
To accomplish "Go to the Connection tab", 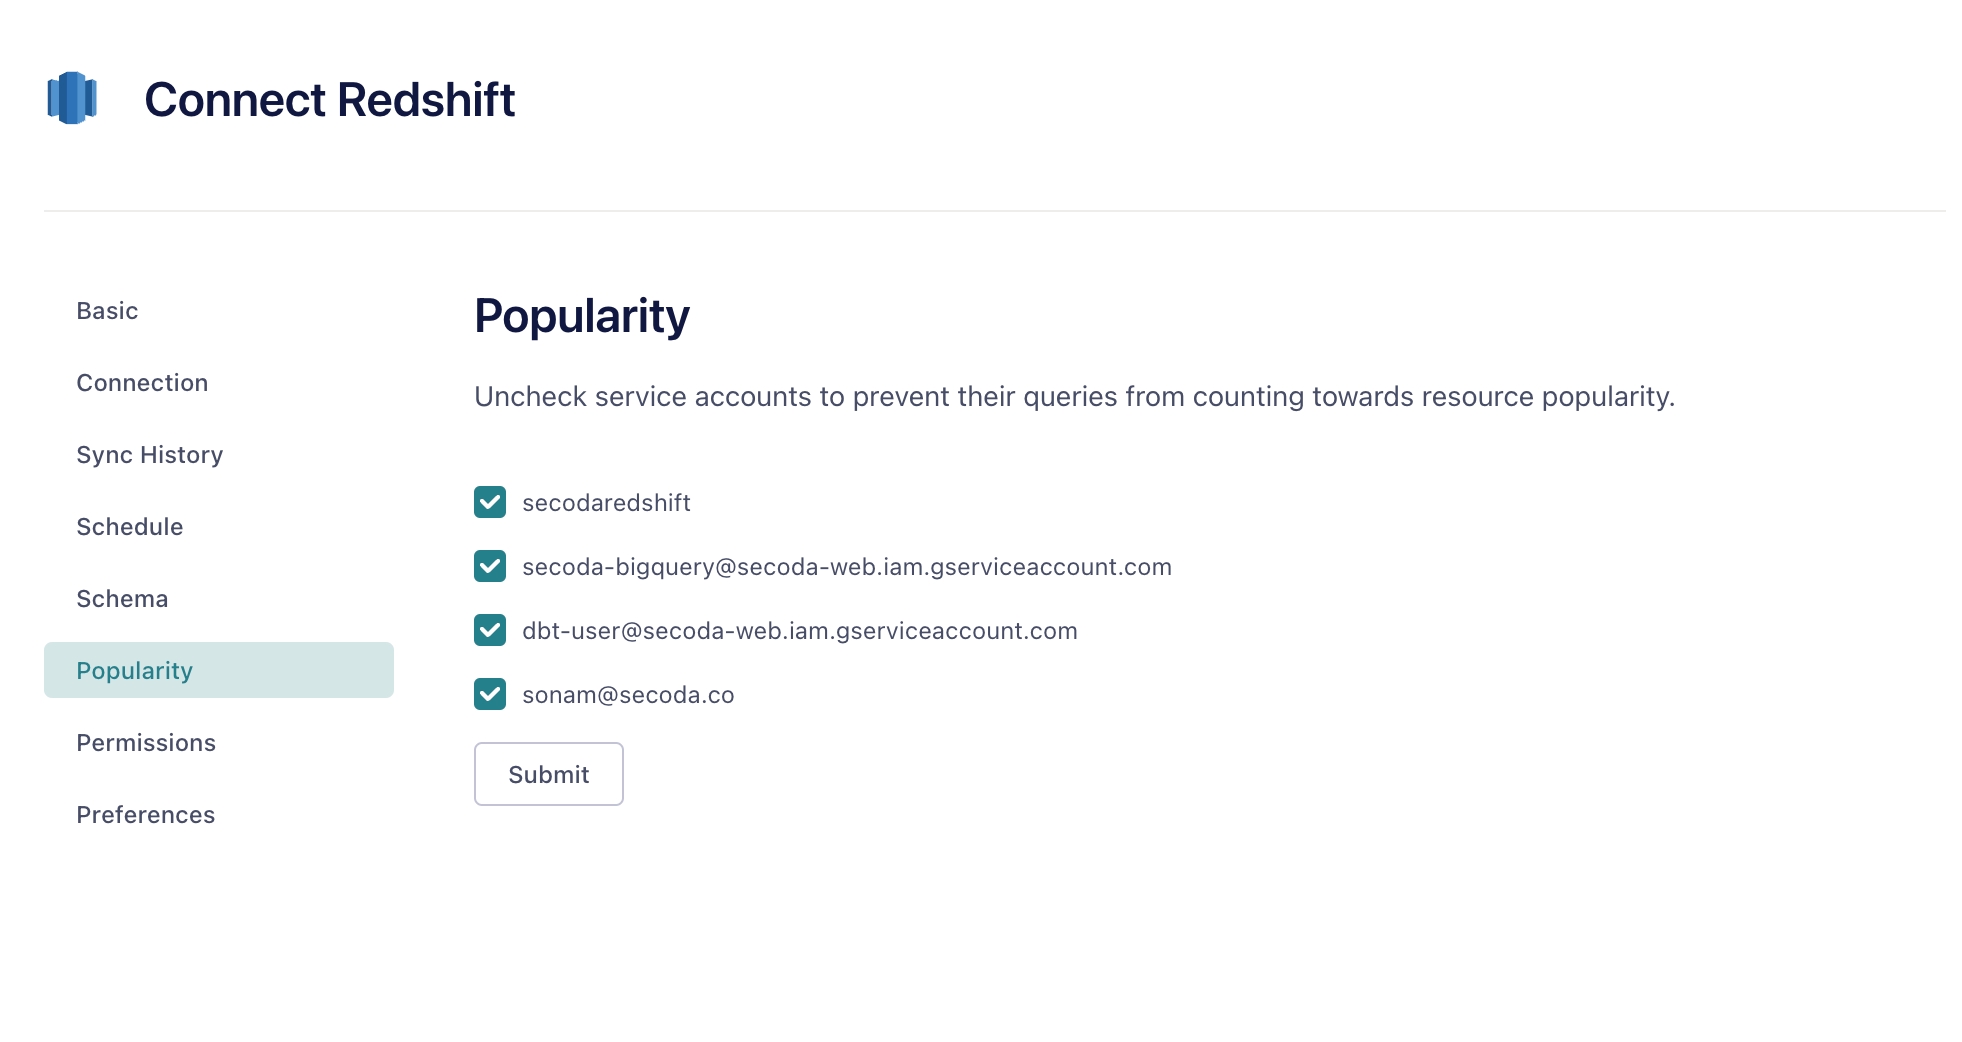I will [142, 383].
